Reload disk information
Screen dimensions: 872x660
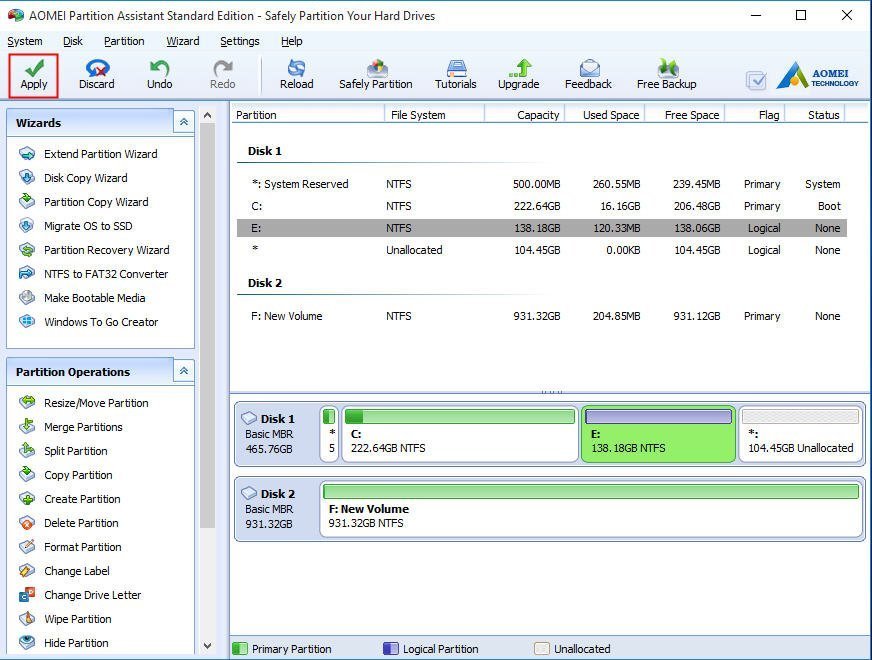tap(296, 75)
